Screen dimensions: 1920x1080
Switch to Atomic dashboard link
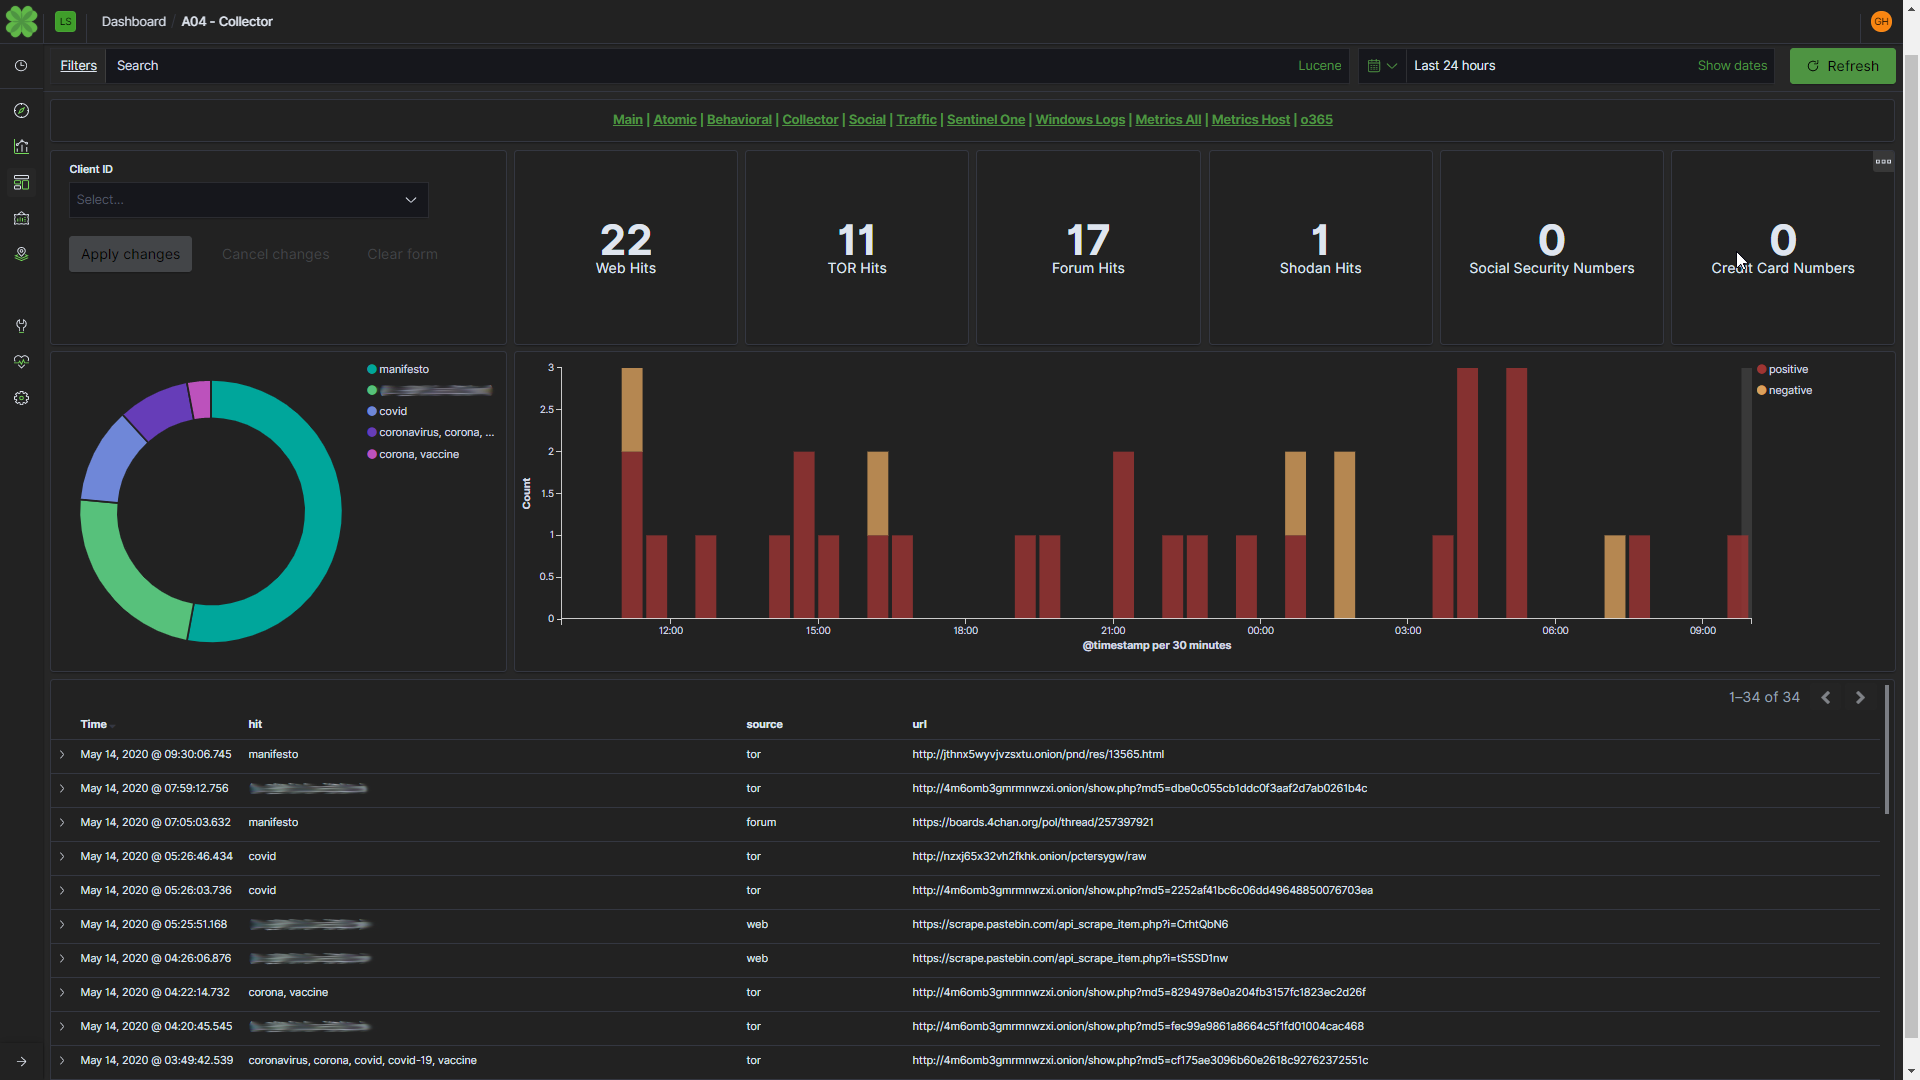tap(675, 120)
